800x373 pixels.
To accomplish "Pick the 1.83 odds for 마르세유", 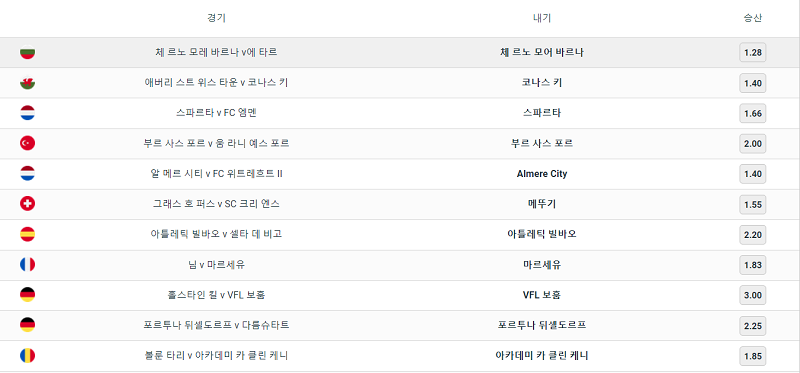I will (753, 265).
